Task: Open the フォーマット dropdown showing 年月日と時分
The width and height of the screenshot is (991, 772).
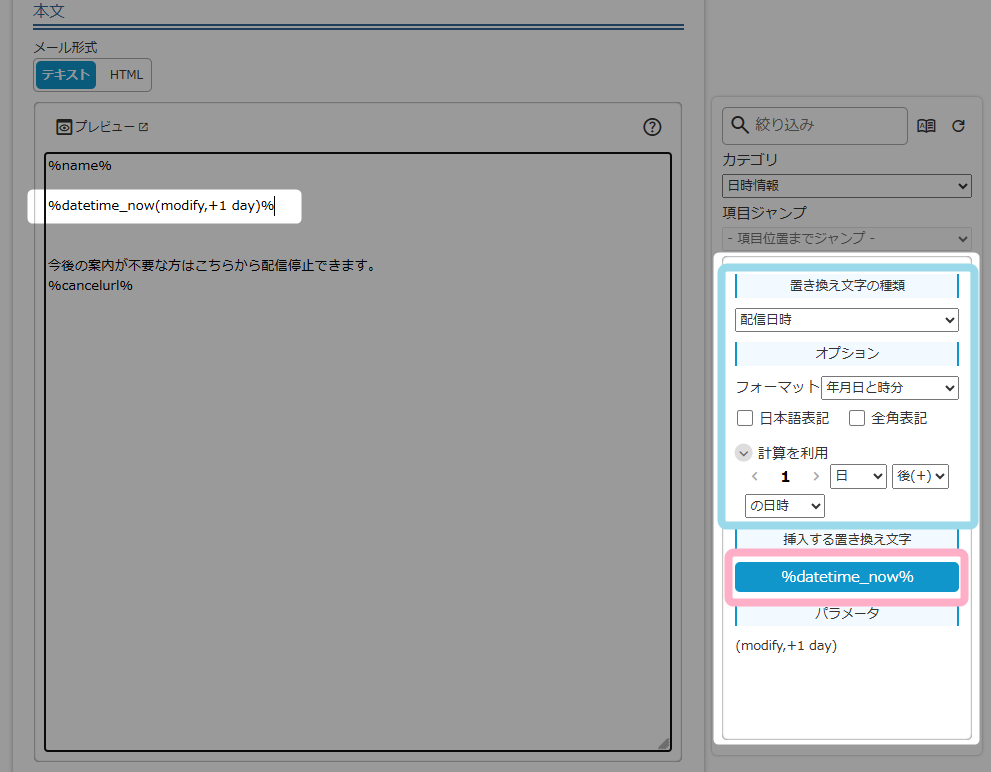Action: point(889,387)
